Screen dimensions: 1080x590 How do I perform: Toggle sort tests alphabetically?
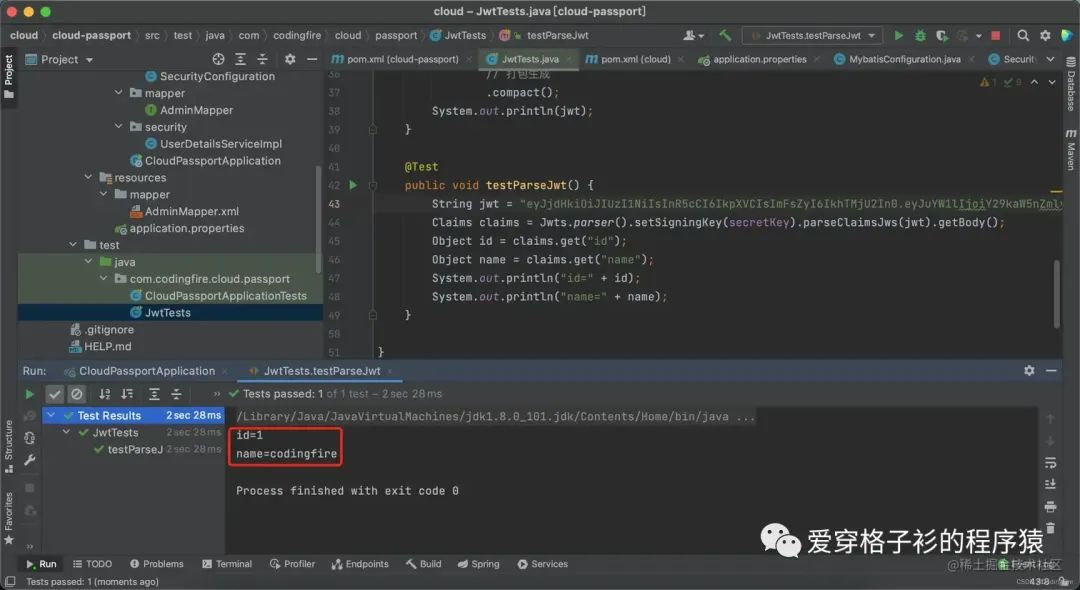tap(105, 393)
